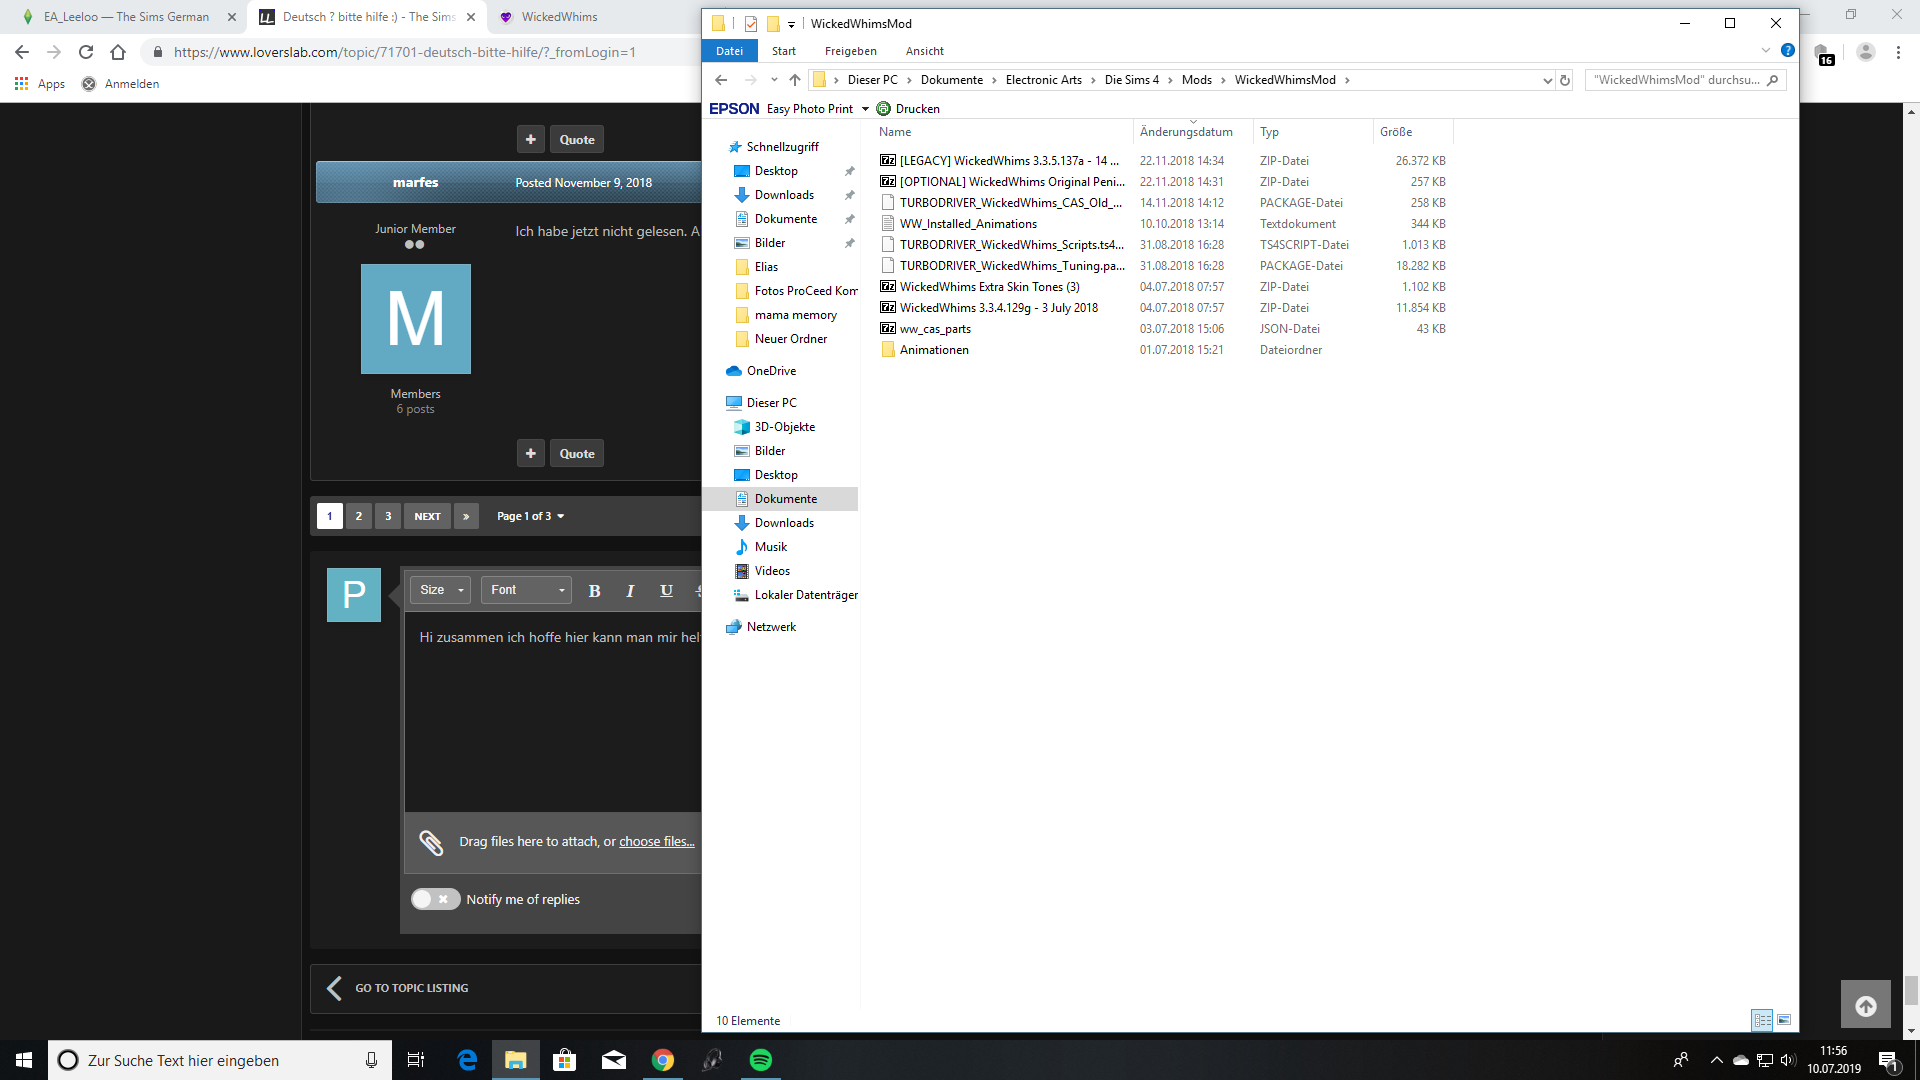Show hidden system tray icons
The width and height of the screenshot is (1920, 1080).
coord(1717,1060)
